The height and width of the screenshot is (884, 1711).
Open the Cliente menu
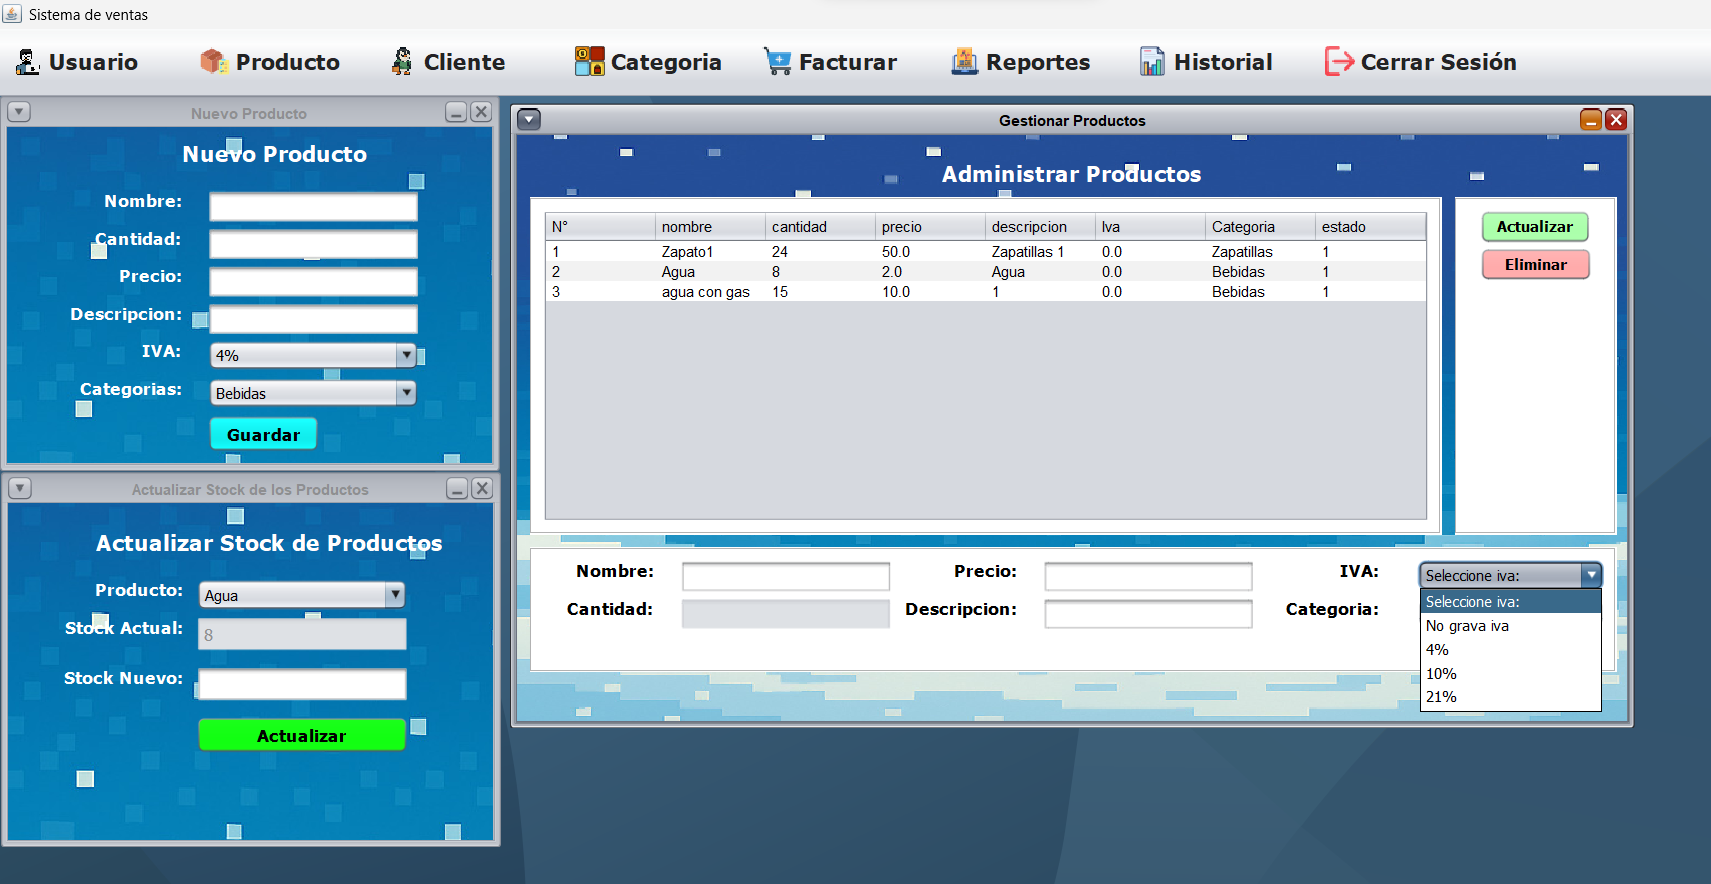[448, 62]
